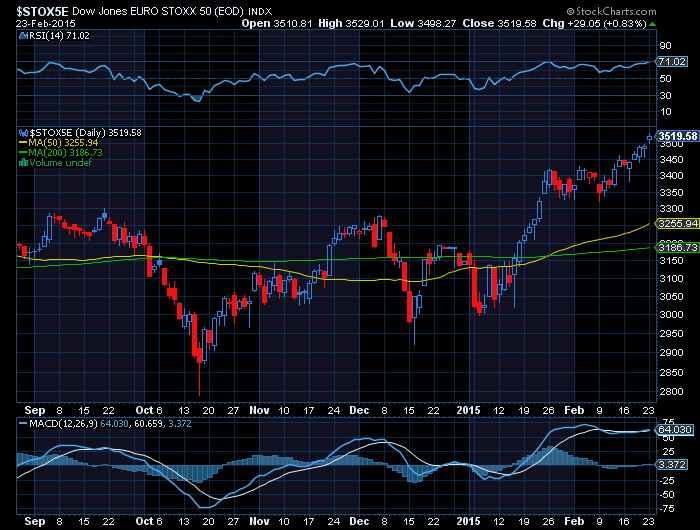
Task: Click the 64.030 MACD value tag
Action: 674,430
